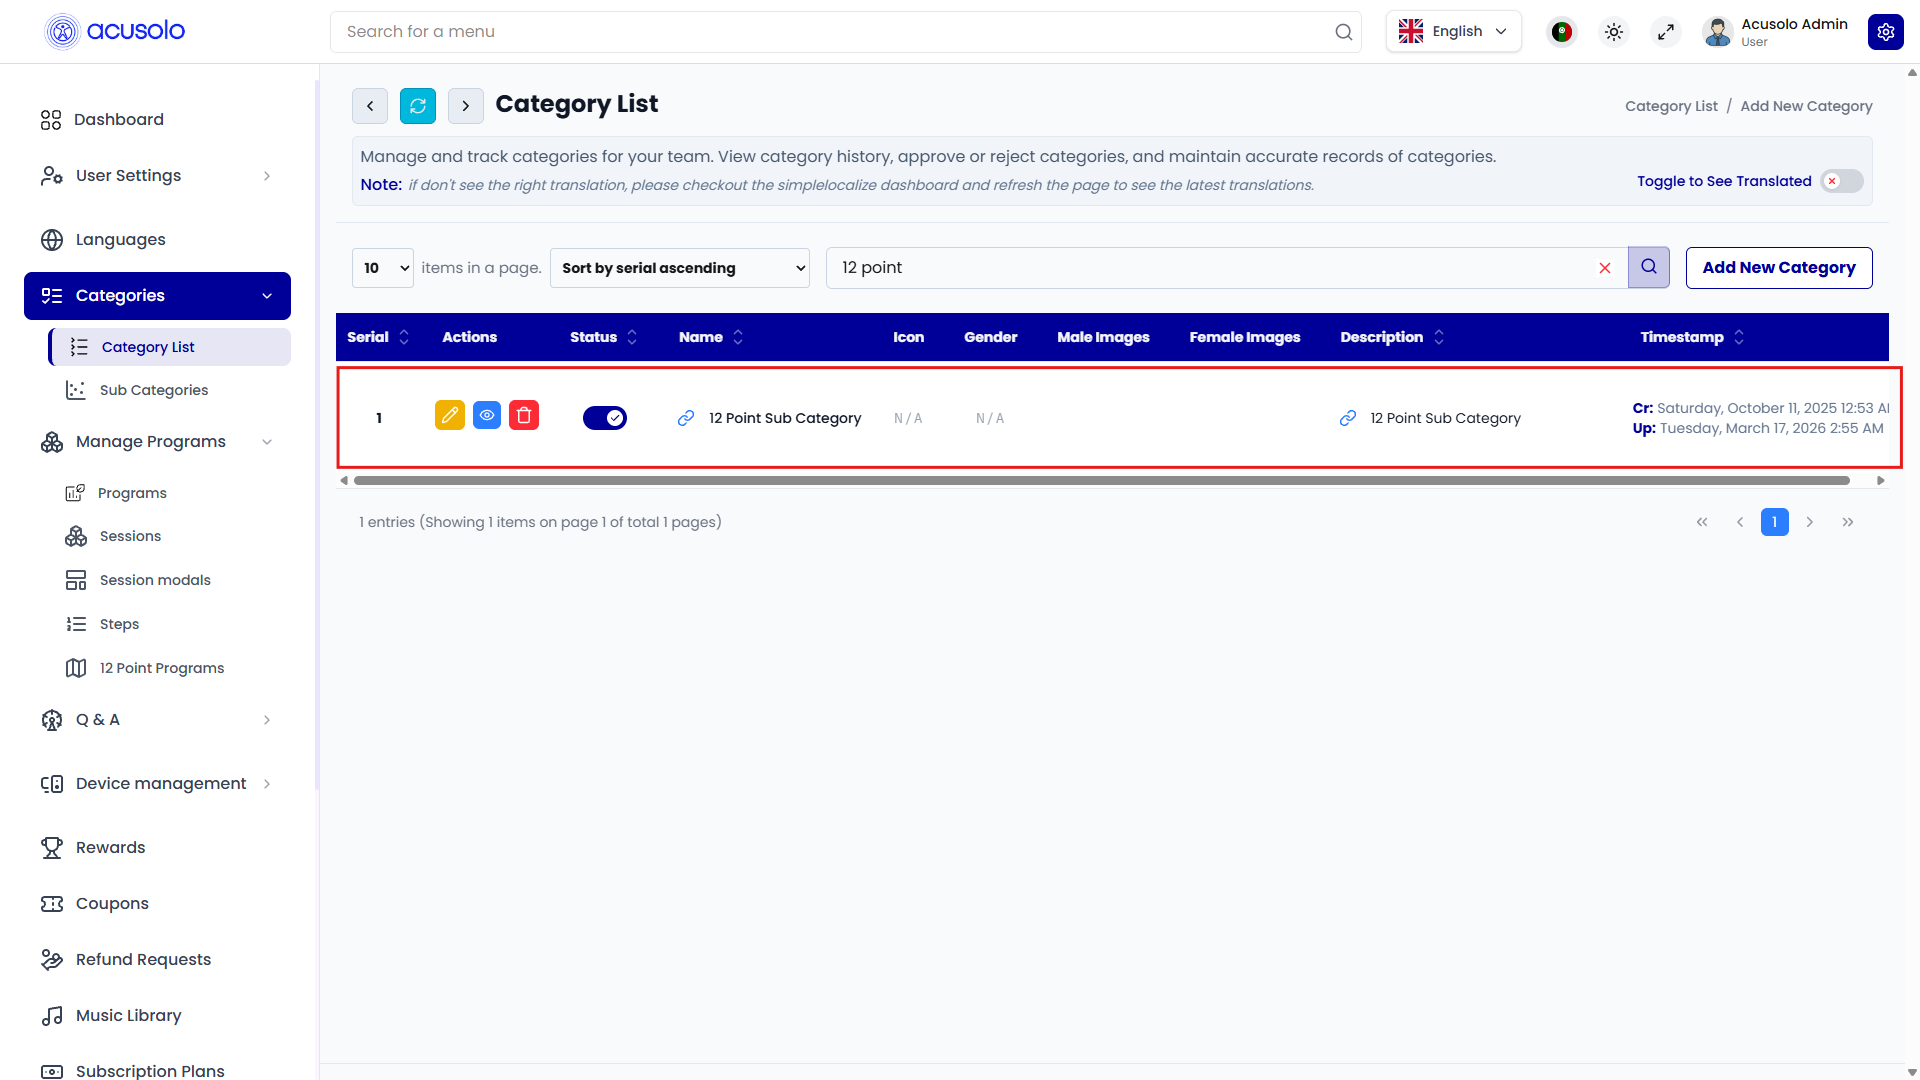Click the Acusolo Admin avatar
Viewport: 1920px width, 1080px height.
(1717, 32)
